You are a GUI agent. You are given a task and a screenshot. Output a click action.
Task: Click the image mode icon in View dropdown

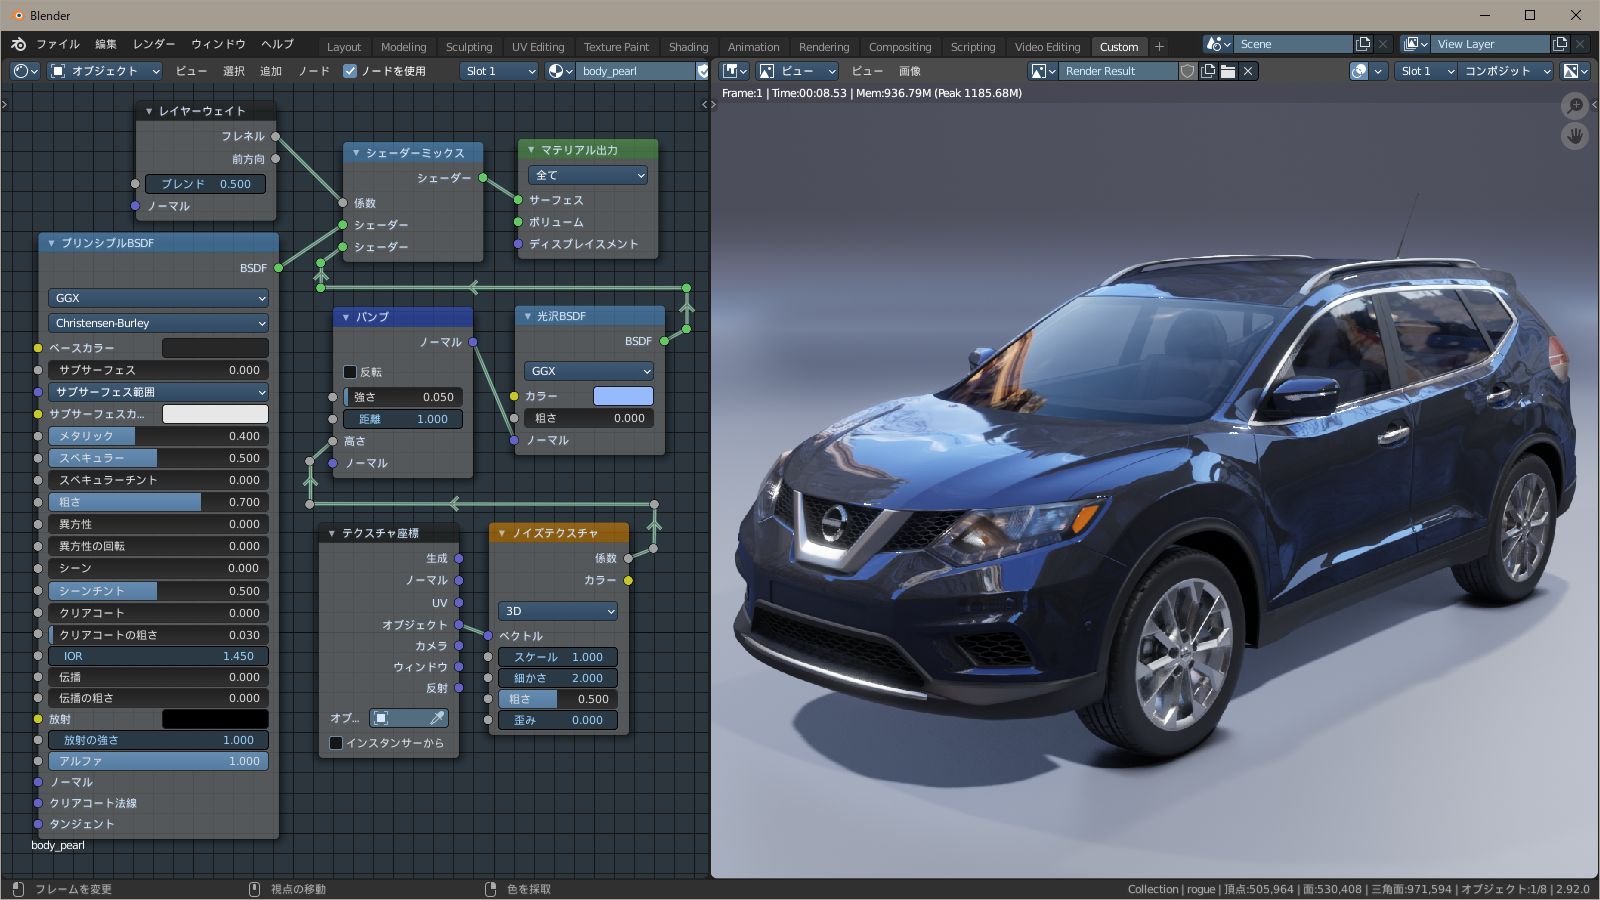tap(767, 71)
